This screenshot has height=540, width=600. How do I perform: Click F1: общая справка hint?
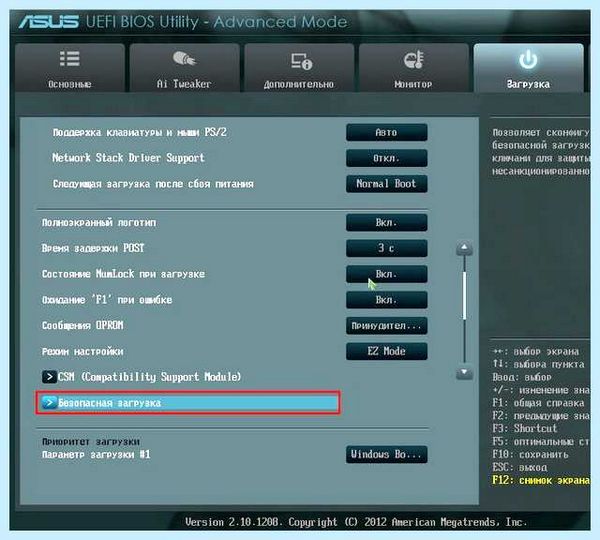(x=538, y=403)
